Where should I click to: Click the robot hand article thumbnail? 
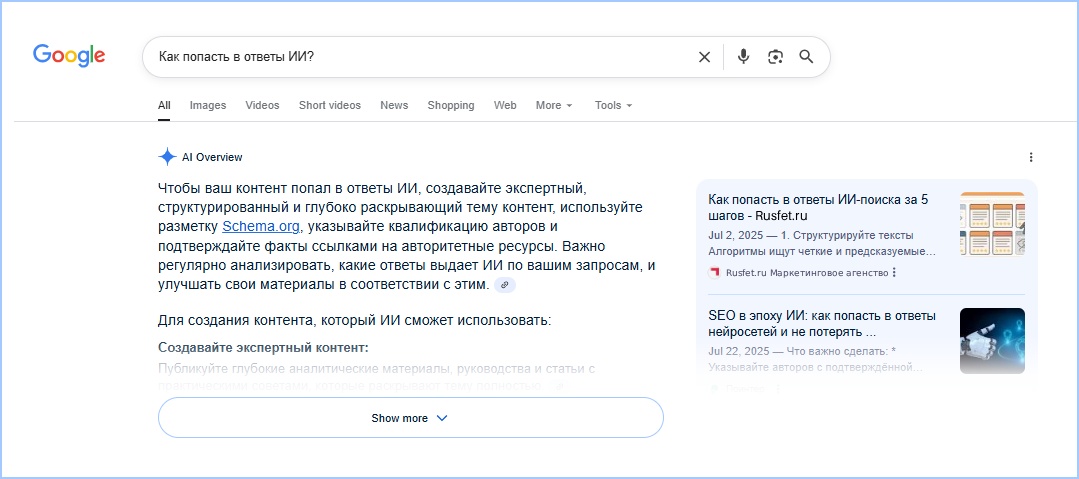(x=992, y=341)
